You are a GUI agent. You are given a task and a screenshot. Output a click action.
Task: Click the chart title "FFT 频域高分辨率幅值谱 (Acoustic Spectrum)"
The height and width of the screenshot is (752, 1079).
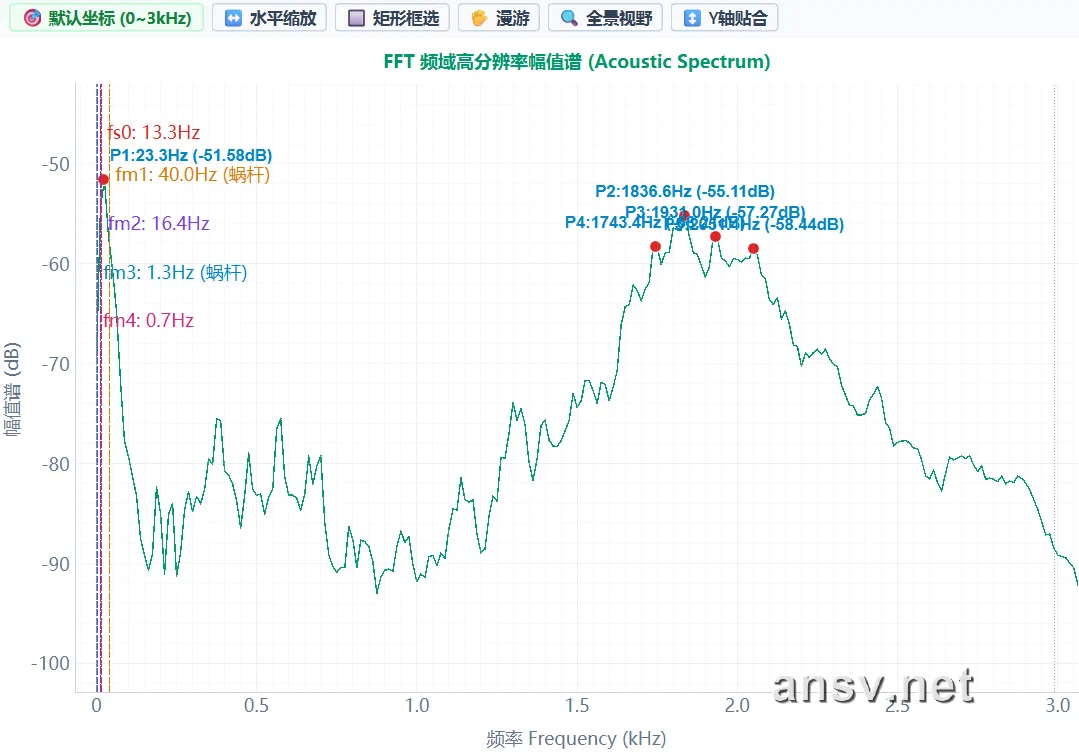tap(577, 61)
